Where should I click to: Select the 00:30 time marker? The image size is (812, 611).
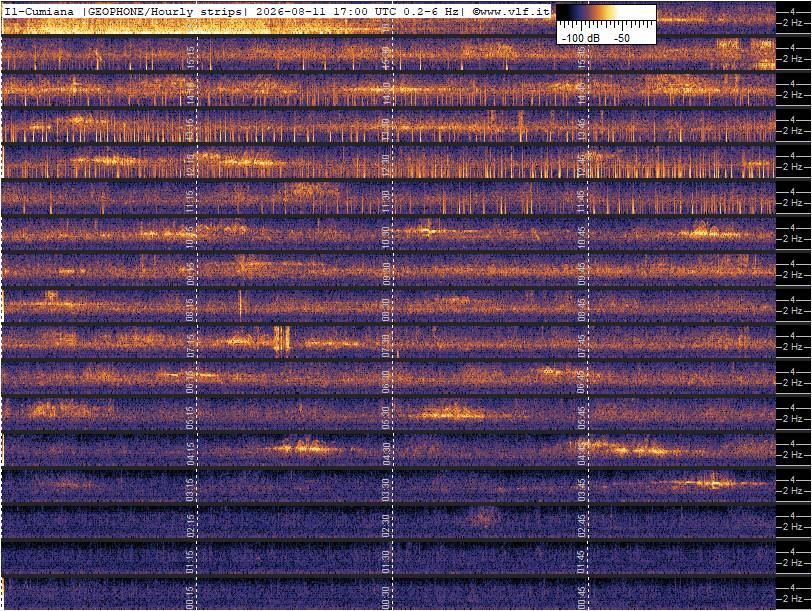pos(386,598)
